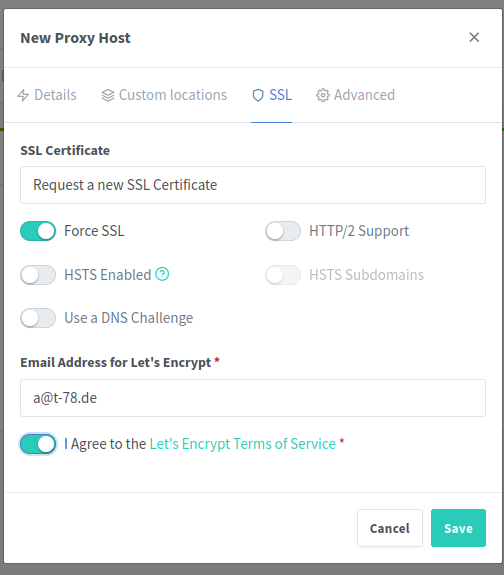Close the New Proxy Host dialog
Viewport: 504px width, 575px height.
tap(474, 37)
